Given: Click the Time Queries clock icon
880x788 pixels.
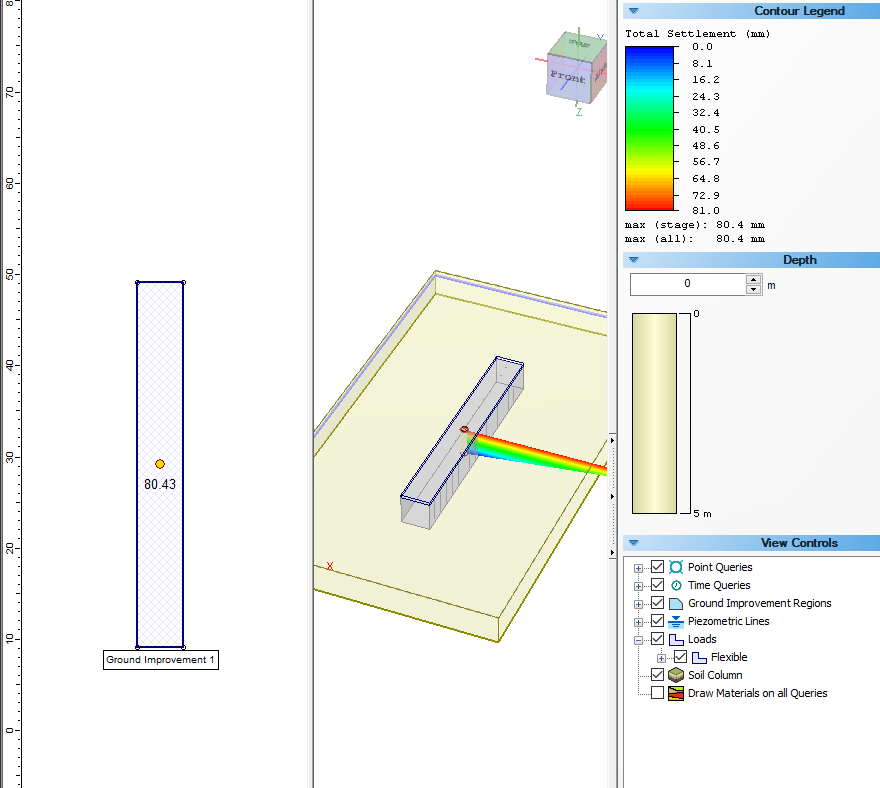Looking at the screenshot, I should click(x=676, y=585).
